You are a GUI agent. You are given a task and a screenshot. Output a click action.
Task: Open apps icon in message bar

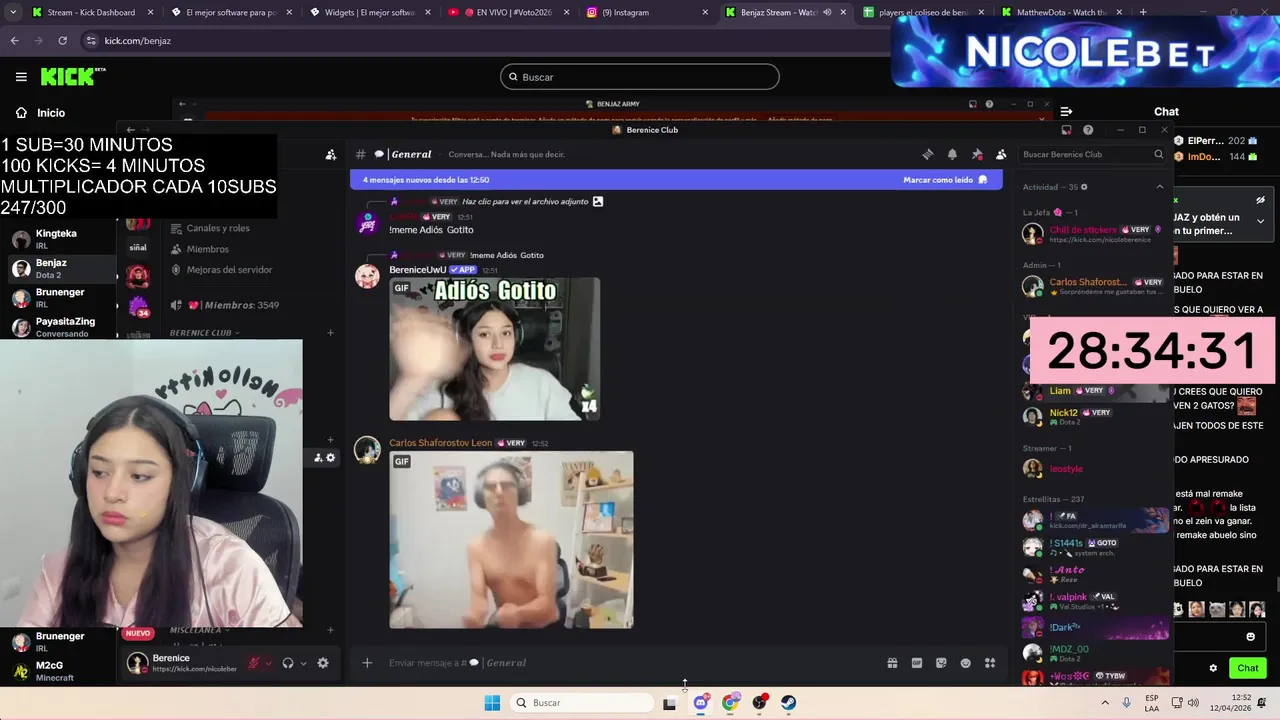click(x=990, y=663)
